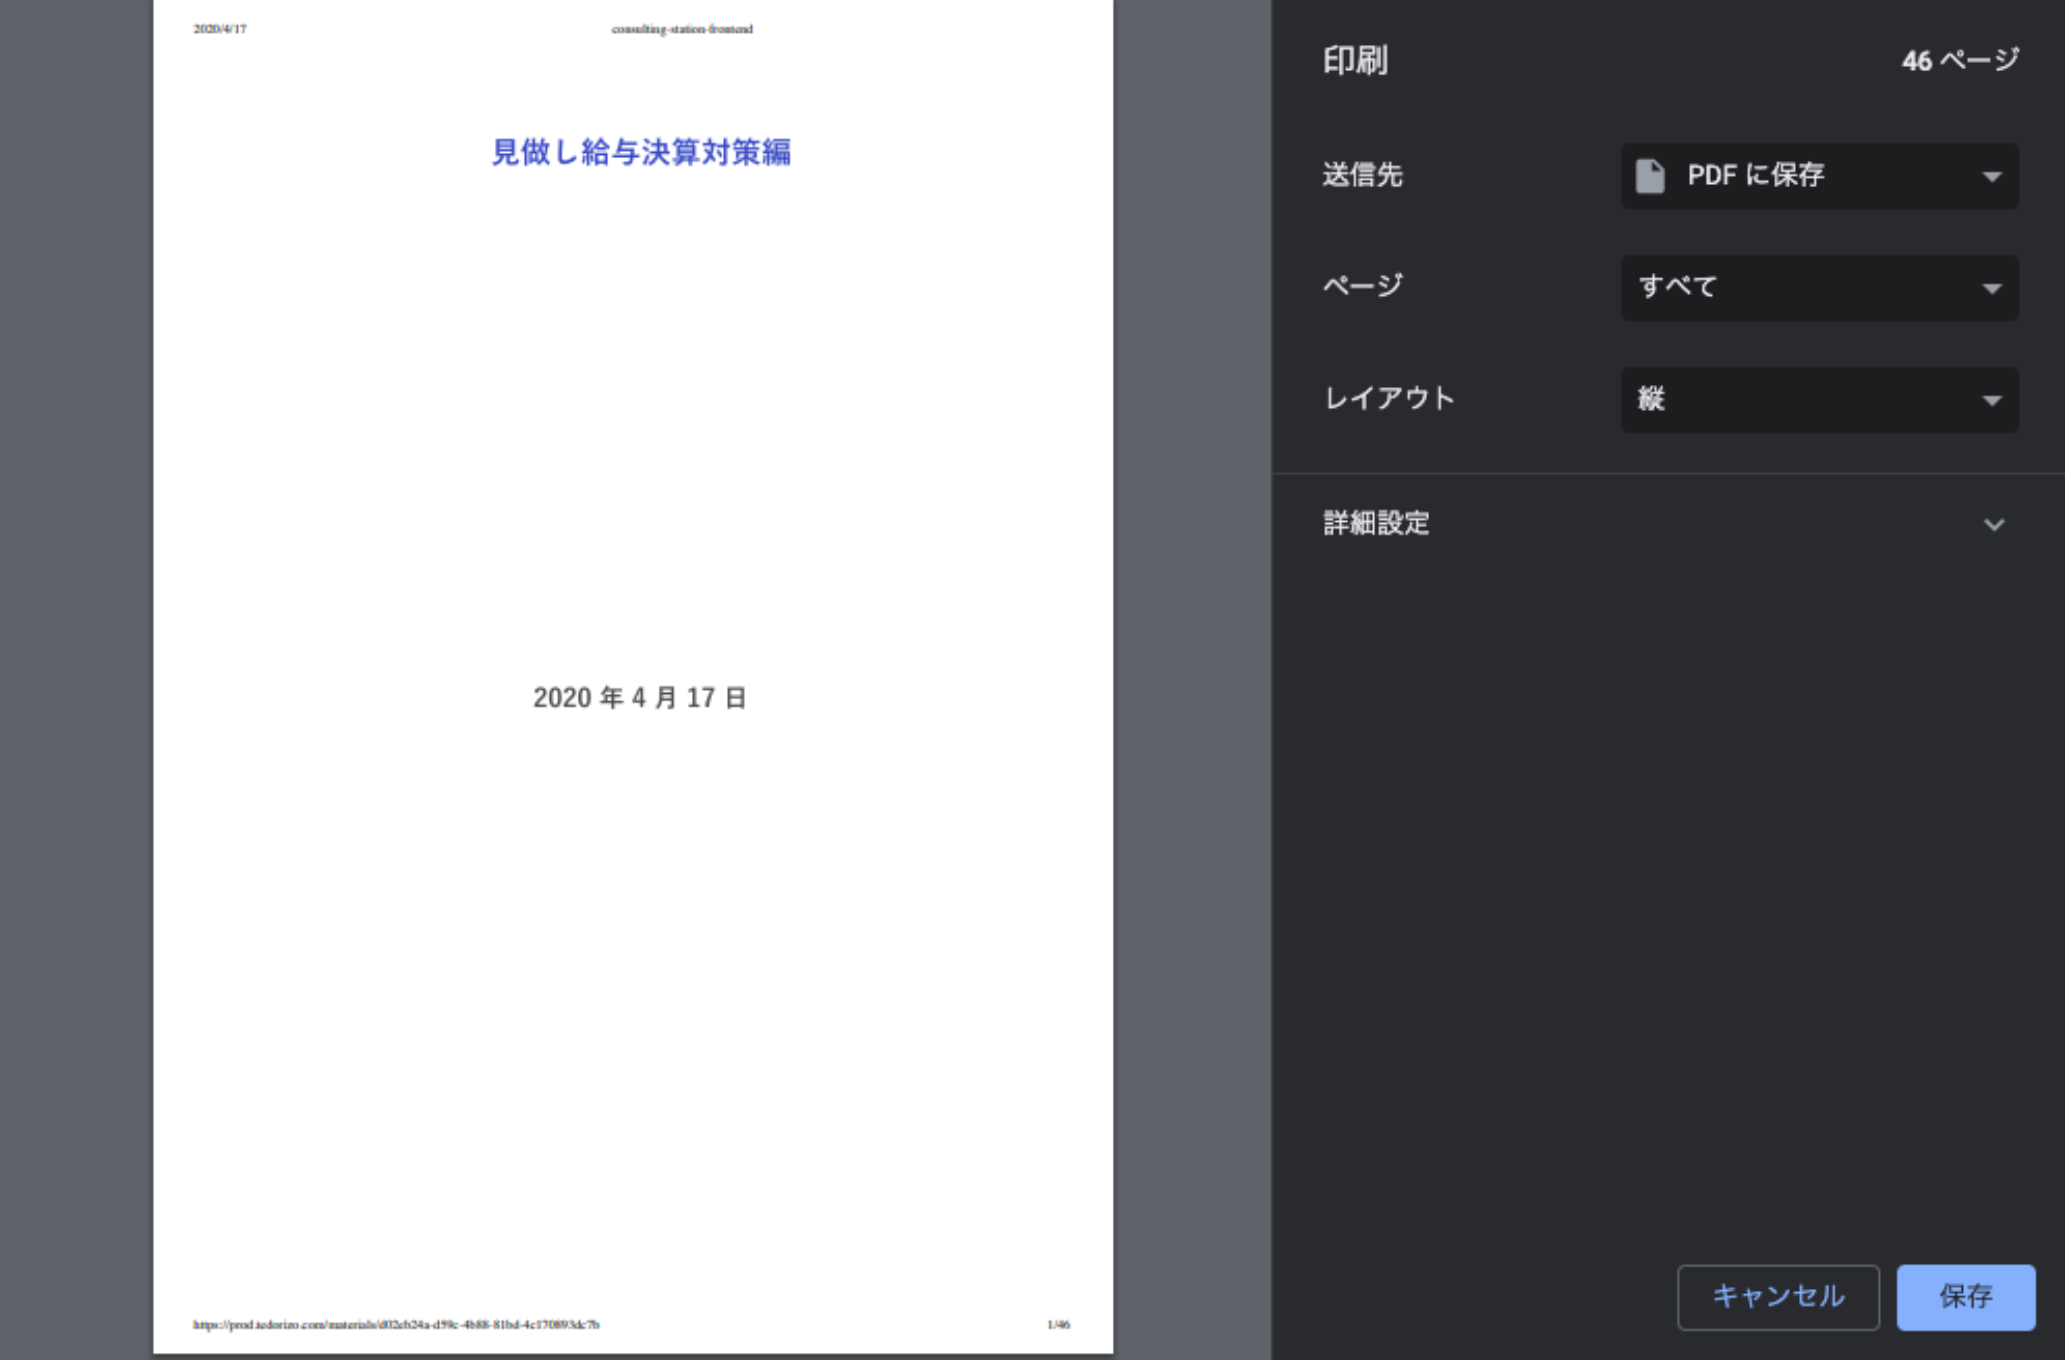Click the 送信先 field label
This screenshot has width=2065, height=1360.
coord(1362,175)
